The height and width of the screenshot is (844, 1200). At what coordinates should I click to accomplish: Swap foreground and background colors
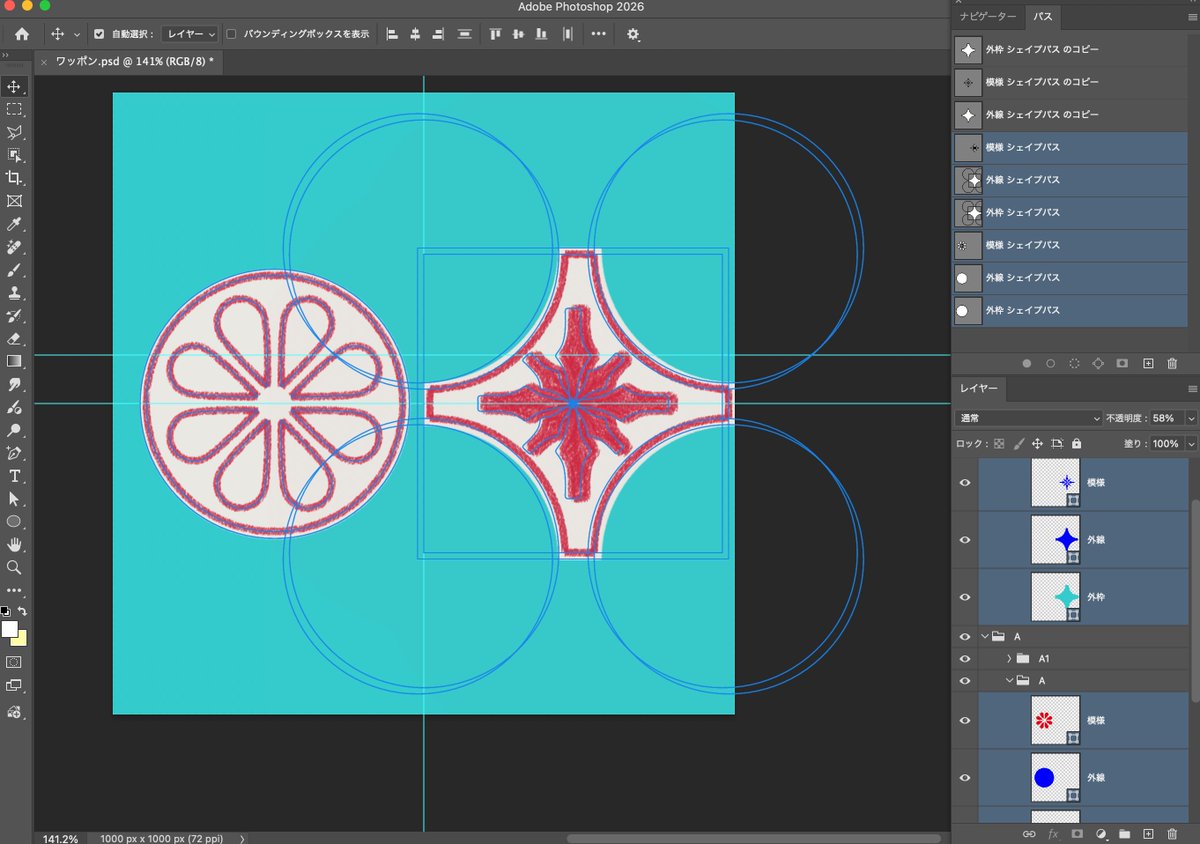point(22,611)
